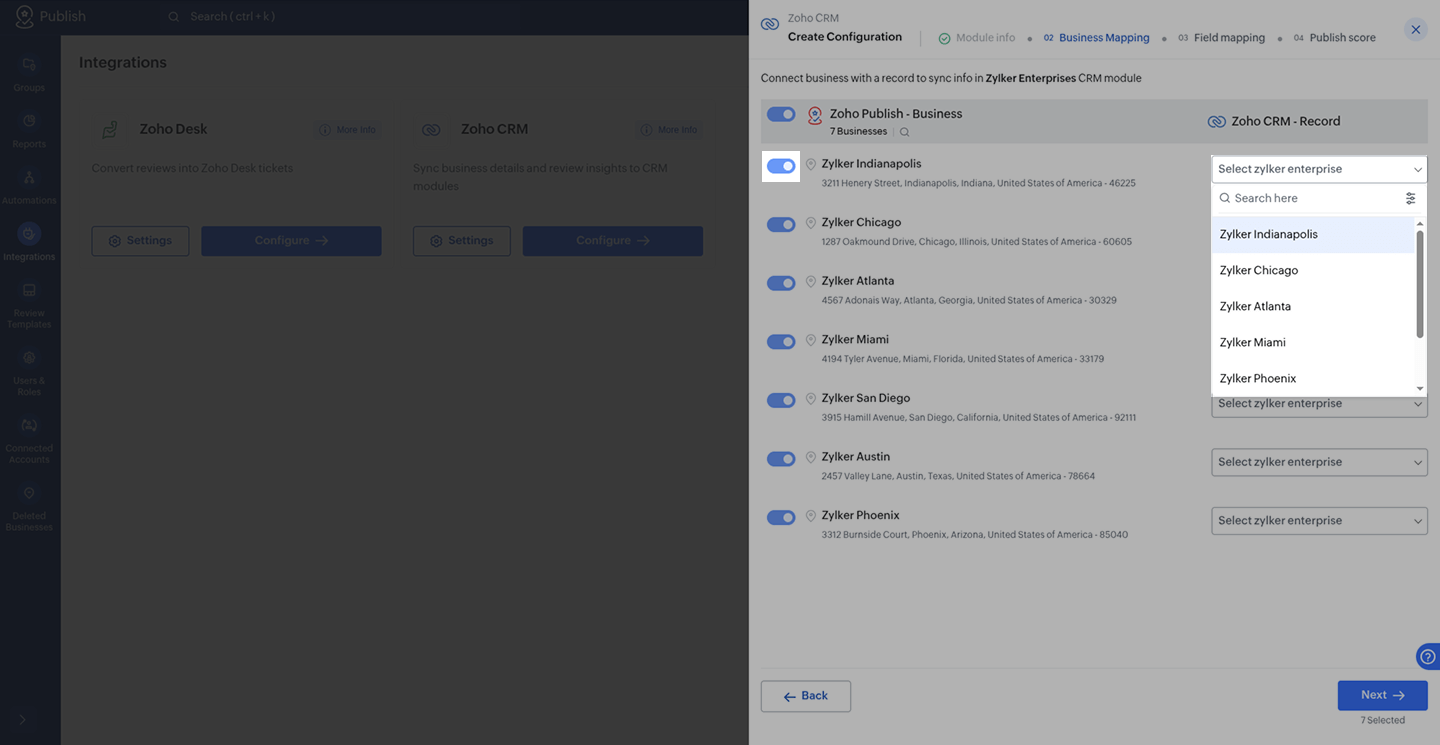Click the Search here input field

point(1310,198)
